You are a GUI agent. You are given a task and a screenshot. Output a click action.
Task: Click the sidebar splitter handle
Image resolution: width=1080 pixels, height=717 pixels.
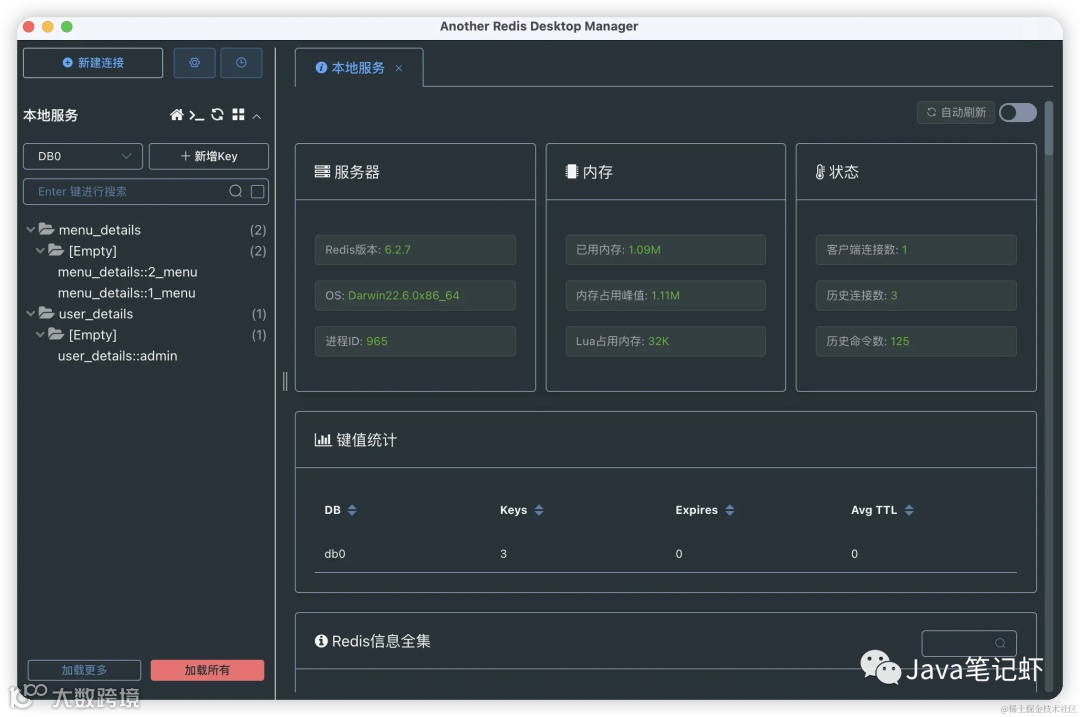point(285,381)
